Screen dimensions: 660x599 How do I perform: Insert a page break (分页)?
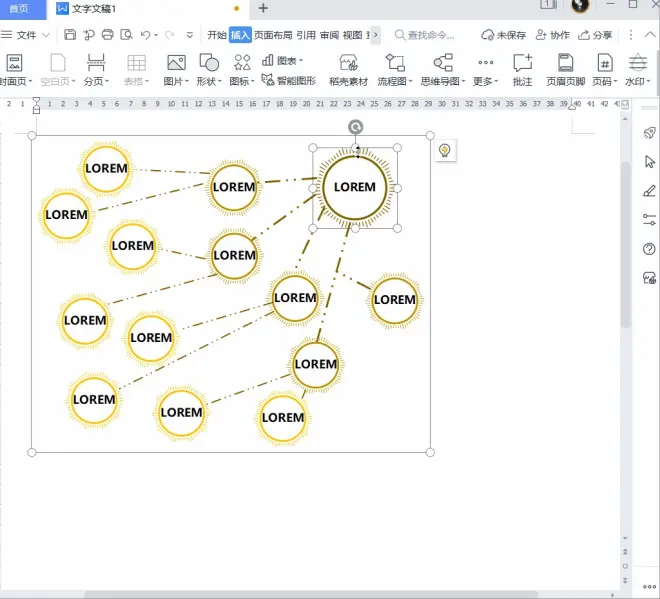pyautogui.click(x=96, y=70)
